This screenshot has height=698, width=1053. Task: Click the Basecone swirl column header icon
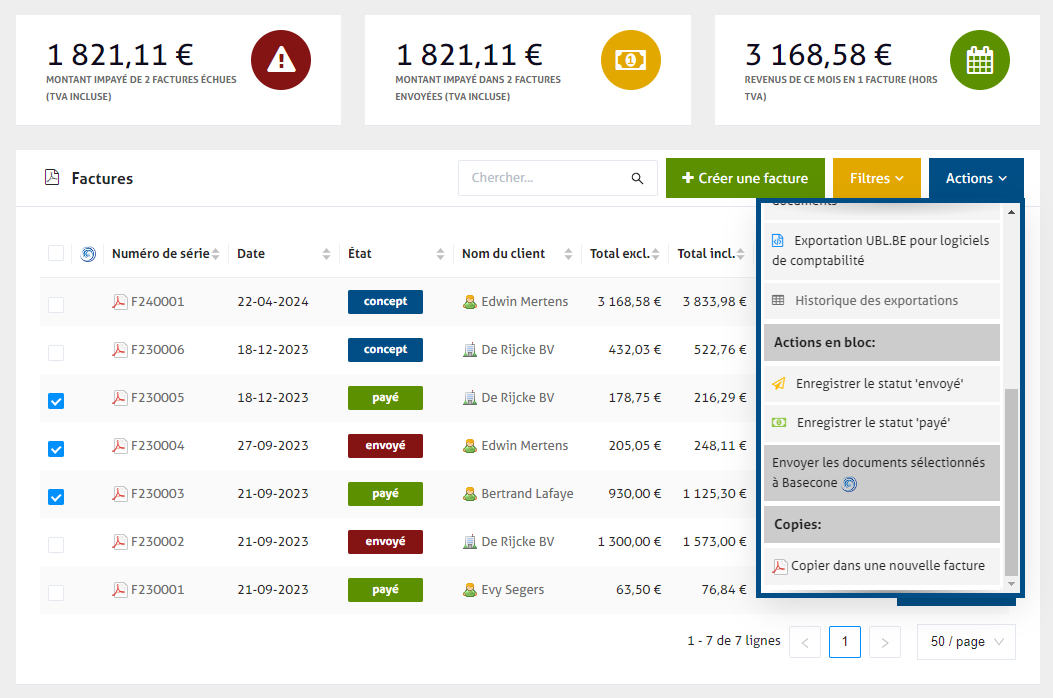point(88,254)
